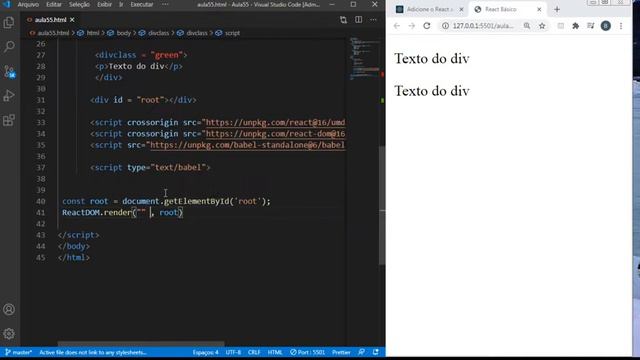Click the master branch in status bar
The height and width of the screenshot is (360, 640).
click(19, 352)
